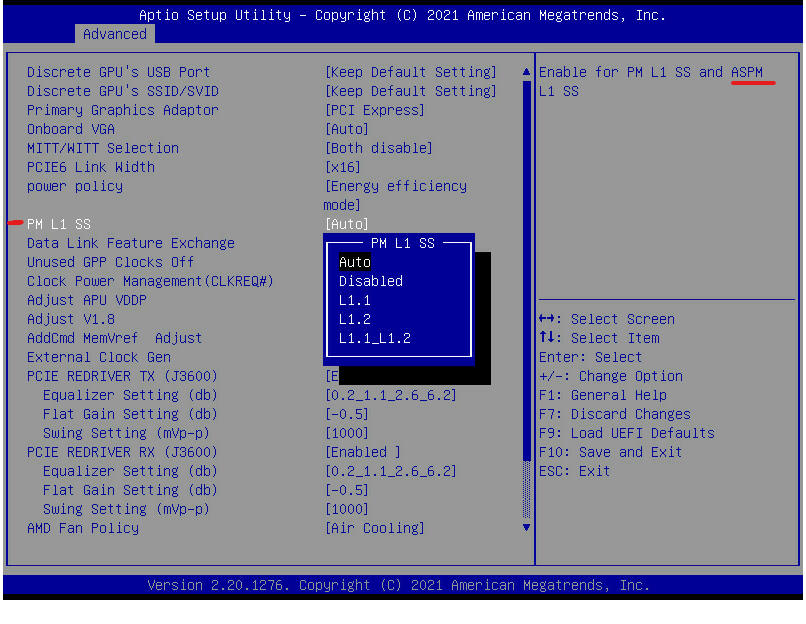Select Onboard VGA label

click(71, 129)
